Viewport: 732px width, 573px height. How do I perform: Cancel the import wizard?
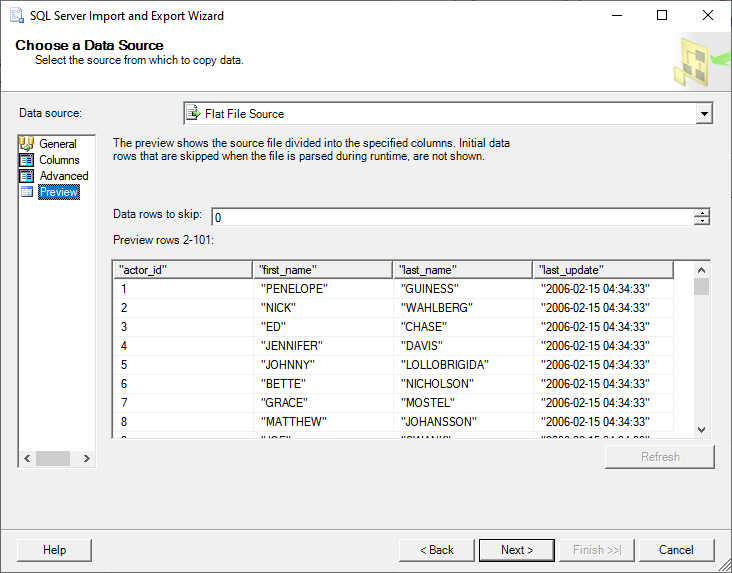pos(676,550)
